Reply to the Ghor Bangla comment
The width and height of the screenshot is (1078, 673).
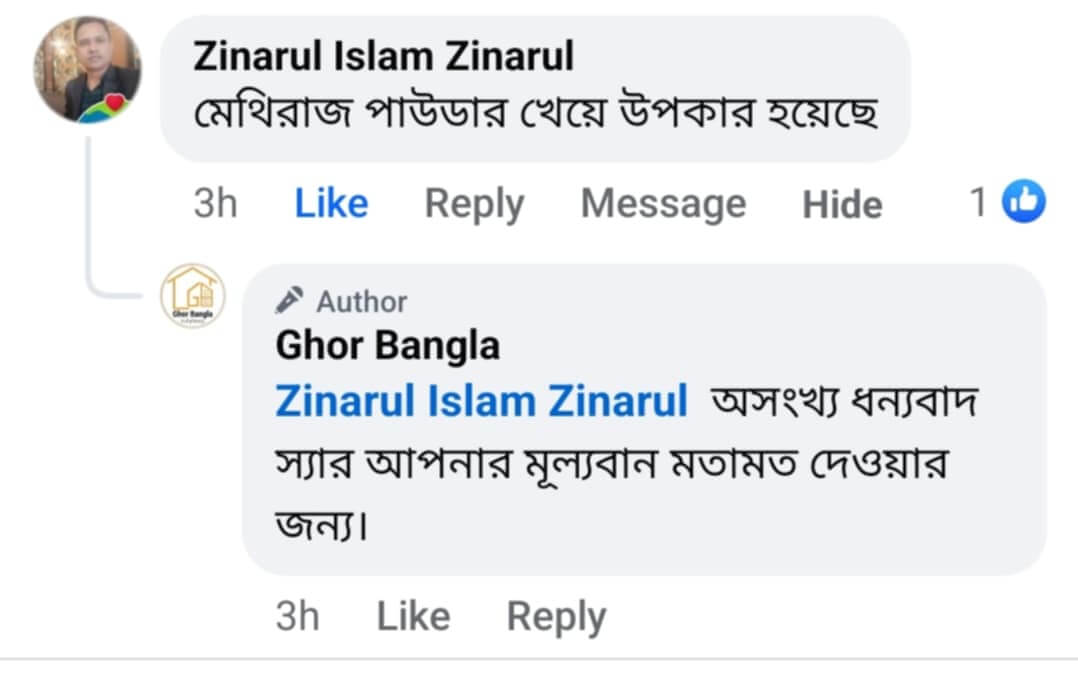pos(556,617)
